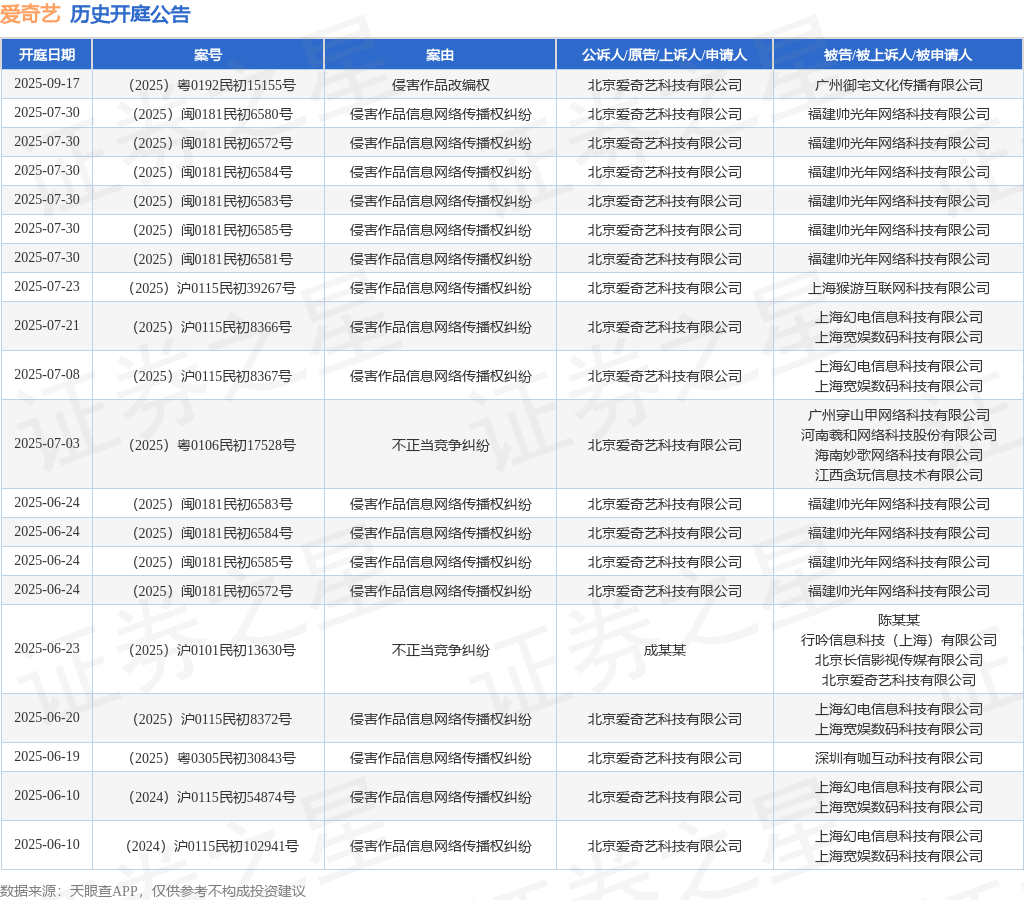Select the 侵害作品改编权 case cause cell
The height and width of the screenshot is (900, 1024).
click(440, 85)
